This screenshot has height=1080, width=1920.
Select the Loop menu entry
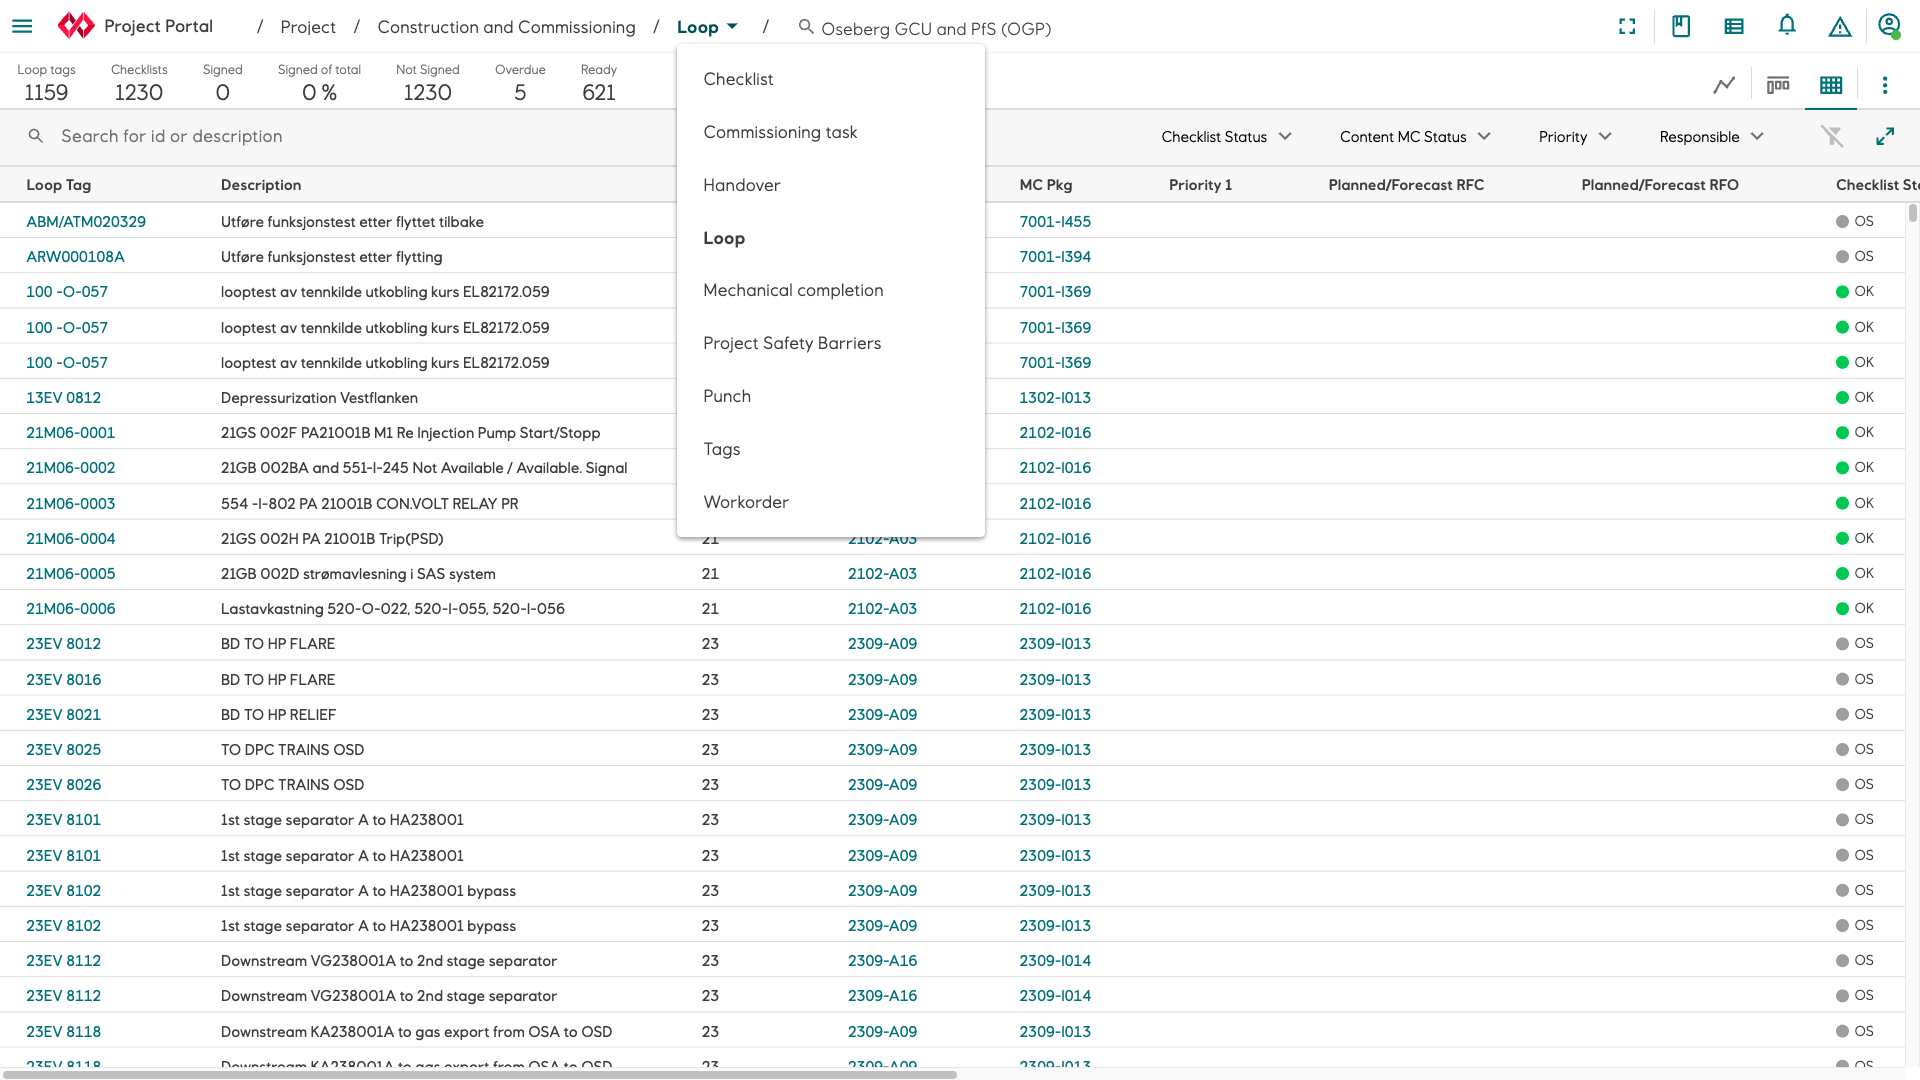pyautogui.click(x=831, y=238)
